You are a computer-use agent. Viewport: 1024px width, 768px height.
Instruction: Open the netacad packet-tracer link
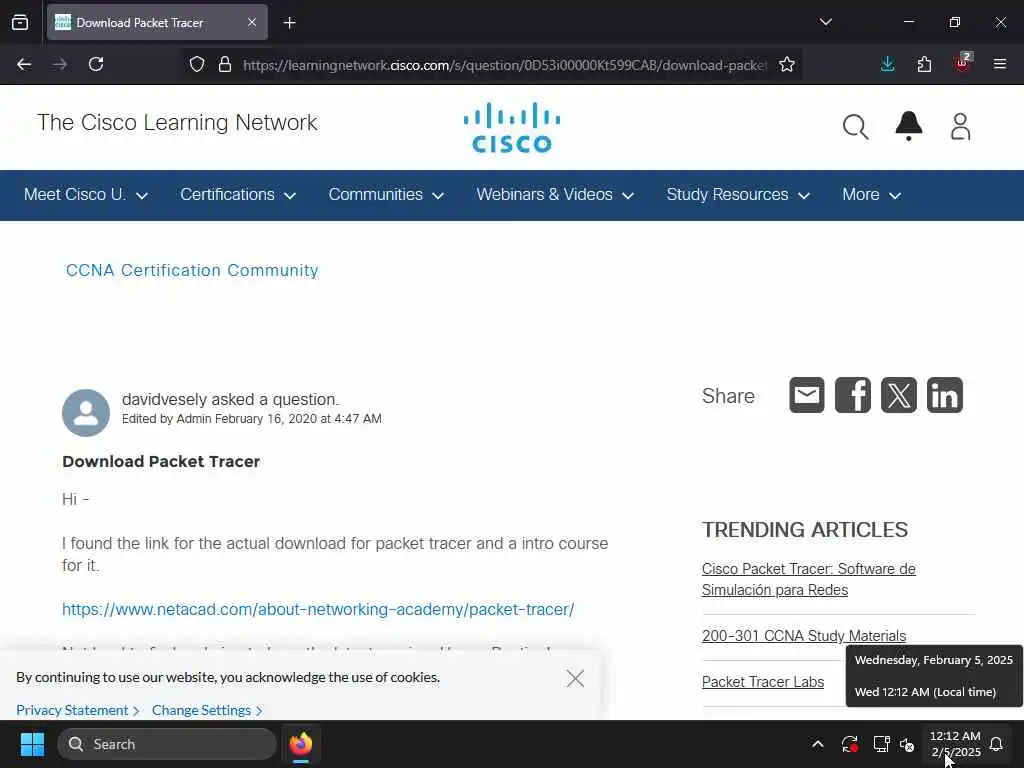coord(318,609)
